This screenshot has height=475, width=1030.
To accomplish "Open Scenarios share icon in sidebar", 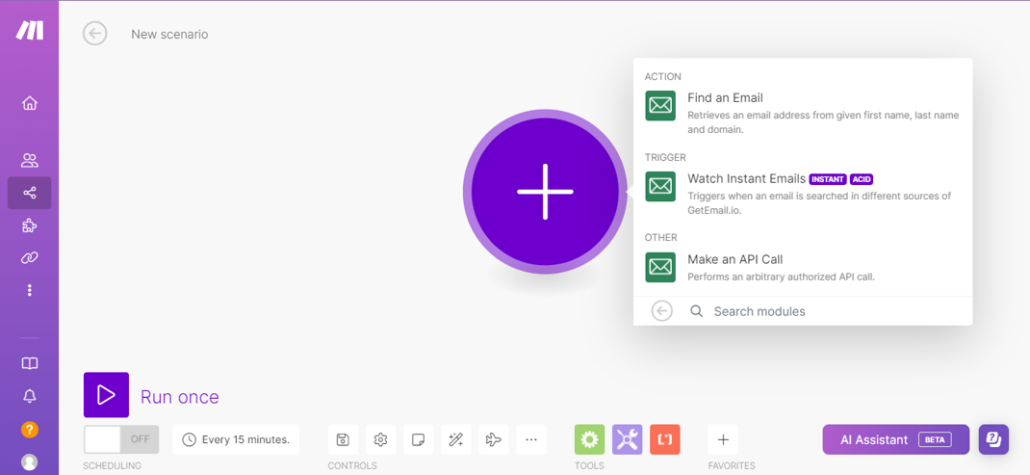I will [x=30, y=193].
